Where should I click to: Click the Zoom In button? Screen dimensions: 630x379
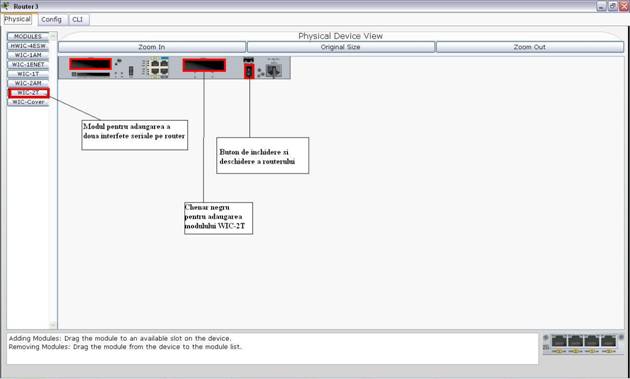[x=152, y=47]
